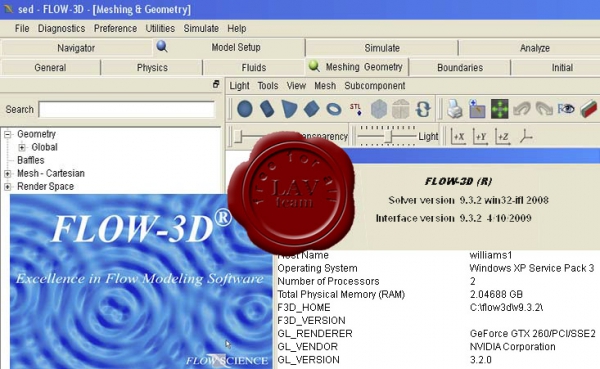The image size is (600, 369).
Task: Switch to isometric axis view
Action: 526,137
